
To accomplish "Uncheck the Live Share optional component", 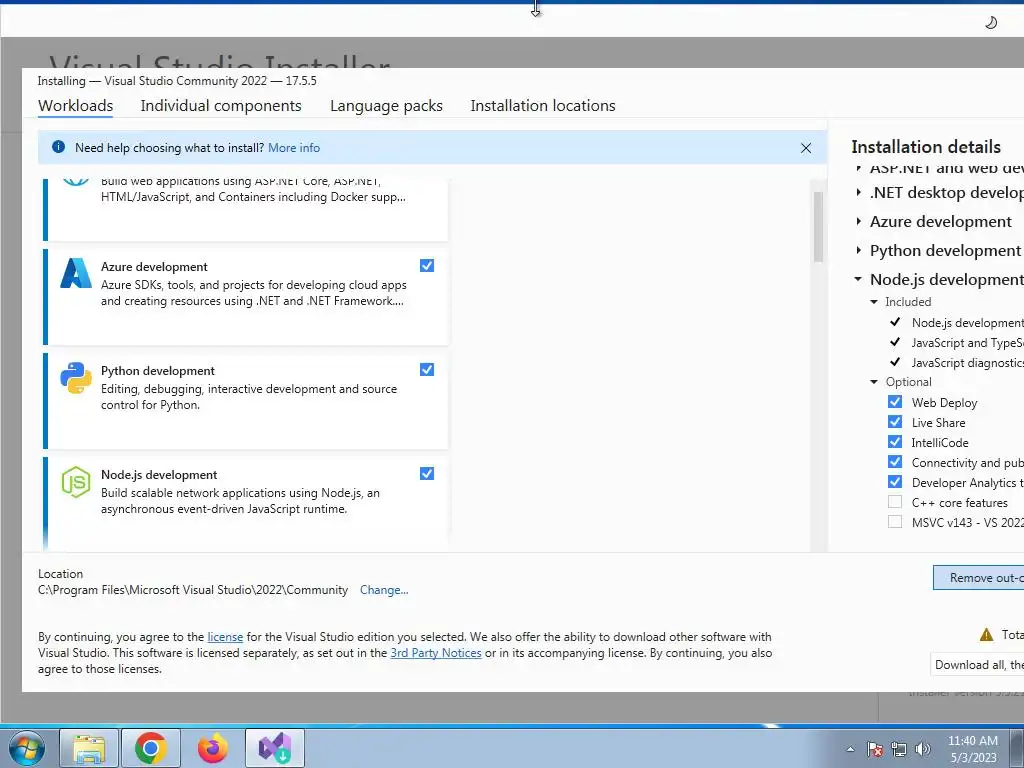I will [895, 422].
